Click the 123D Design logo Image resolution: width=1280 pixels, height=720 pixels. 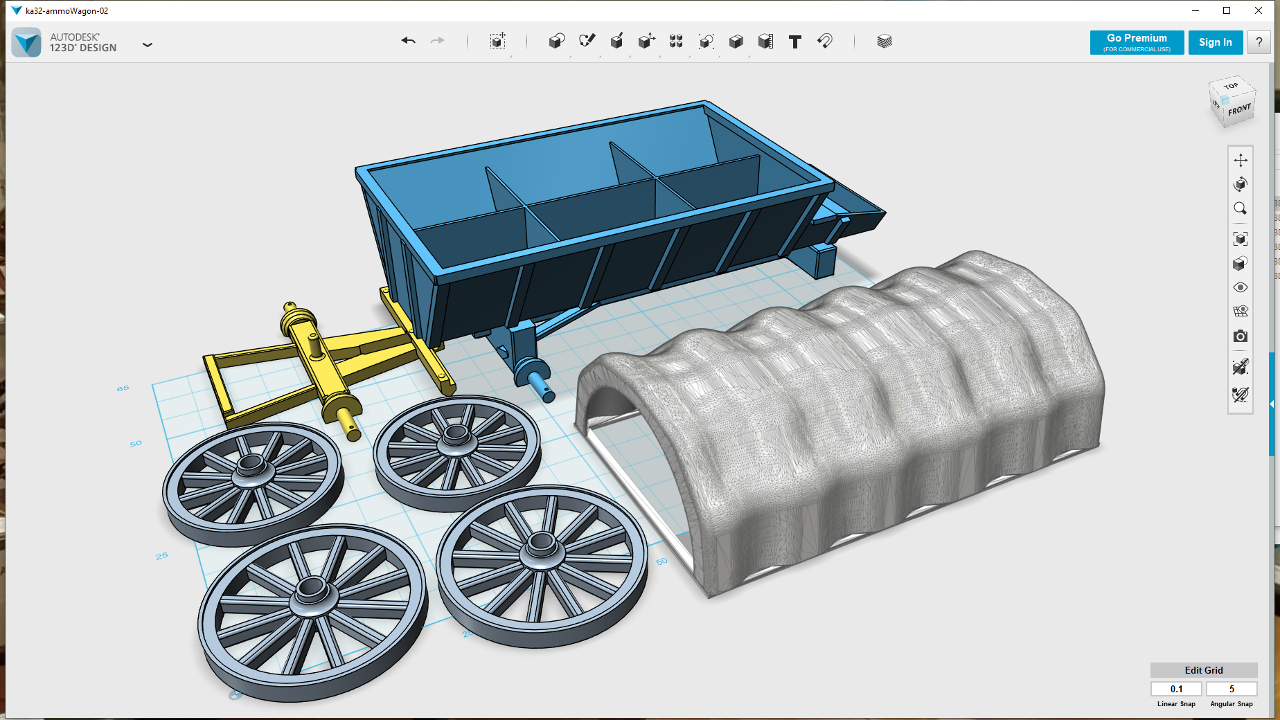(x=26, y=42)
